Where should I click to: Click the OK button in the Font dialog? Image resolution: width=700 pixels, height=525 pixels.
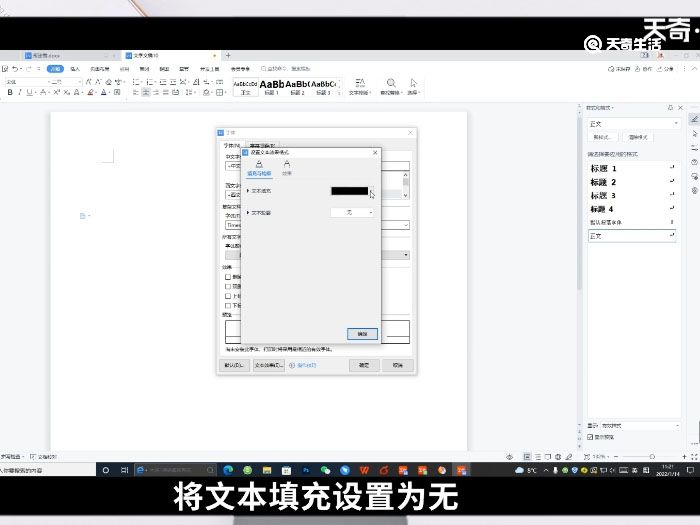click(364, 365)
